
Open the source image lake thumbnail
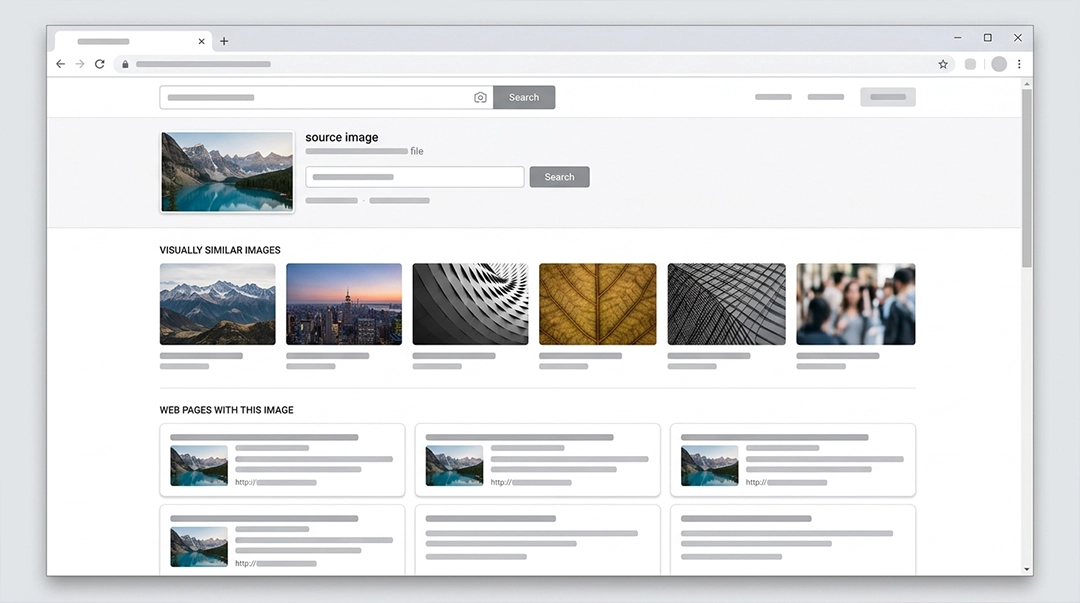pos(227,172)
